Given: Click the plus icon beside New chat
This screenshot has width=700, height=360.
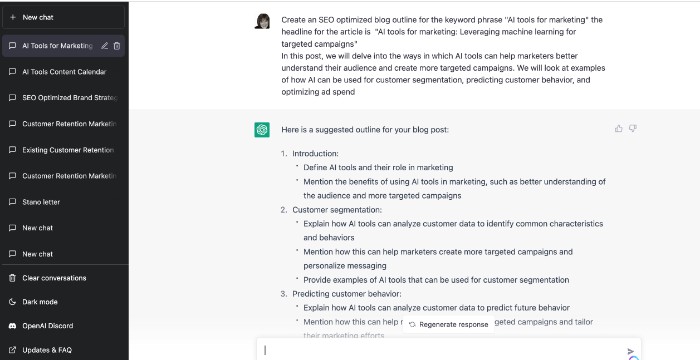Looking at the screenshot, I should pos(12,17).
